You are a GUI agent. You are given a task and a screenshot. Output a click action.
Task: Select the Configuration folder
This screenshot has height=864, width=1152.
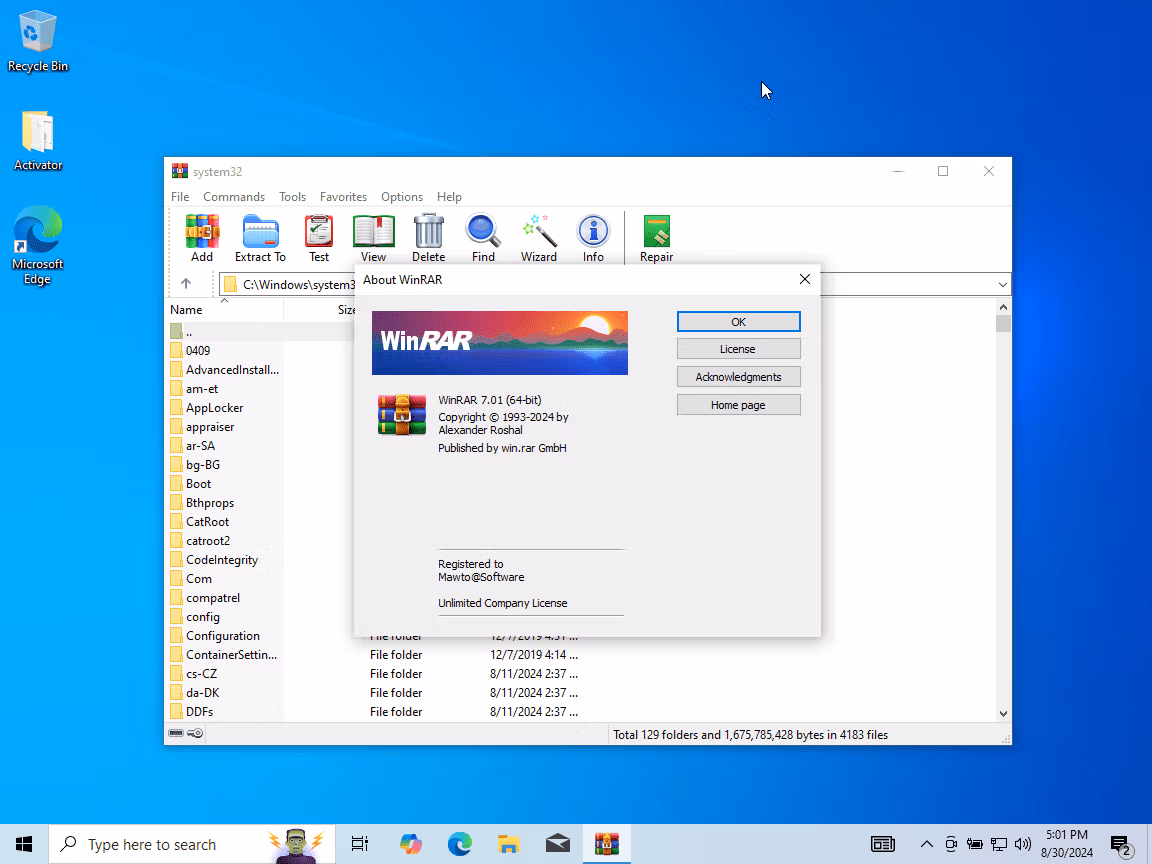click(x=215, y=636)
